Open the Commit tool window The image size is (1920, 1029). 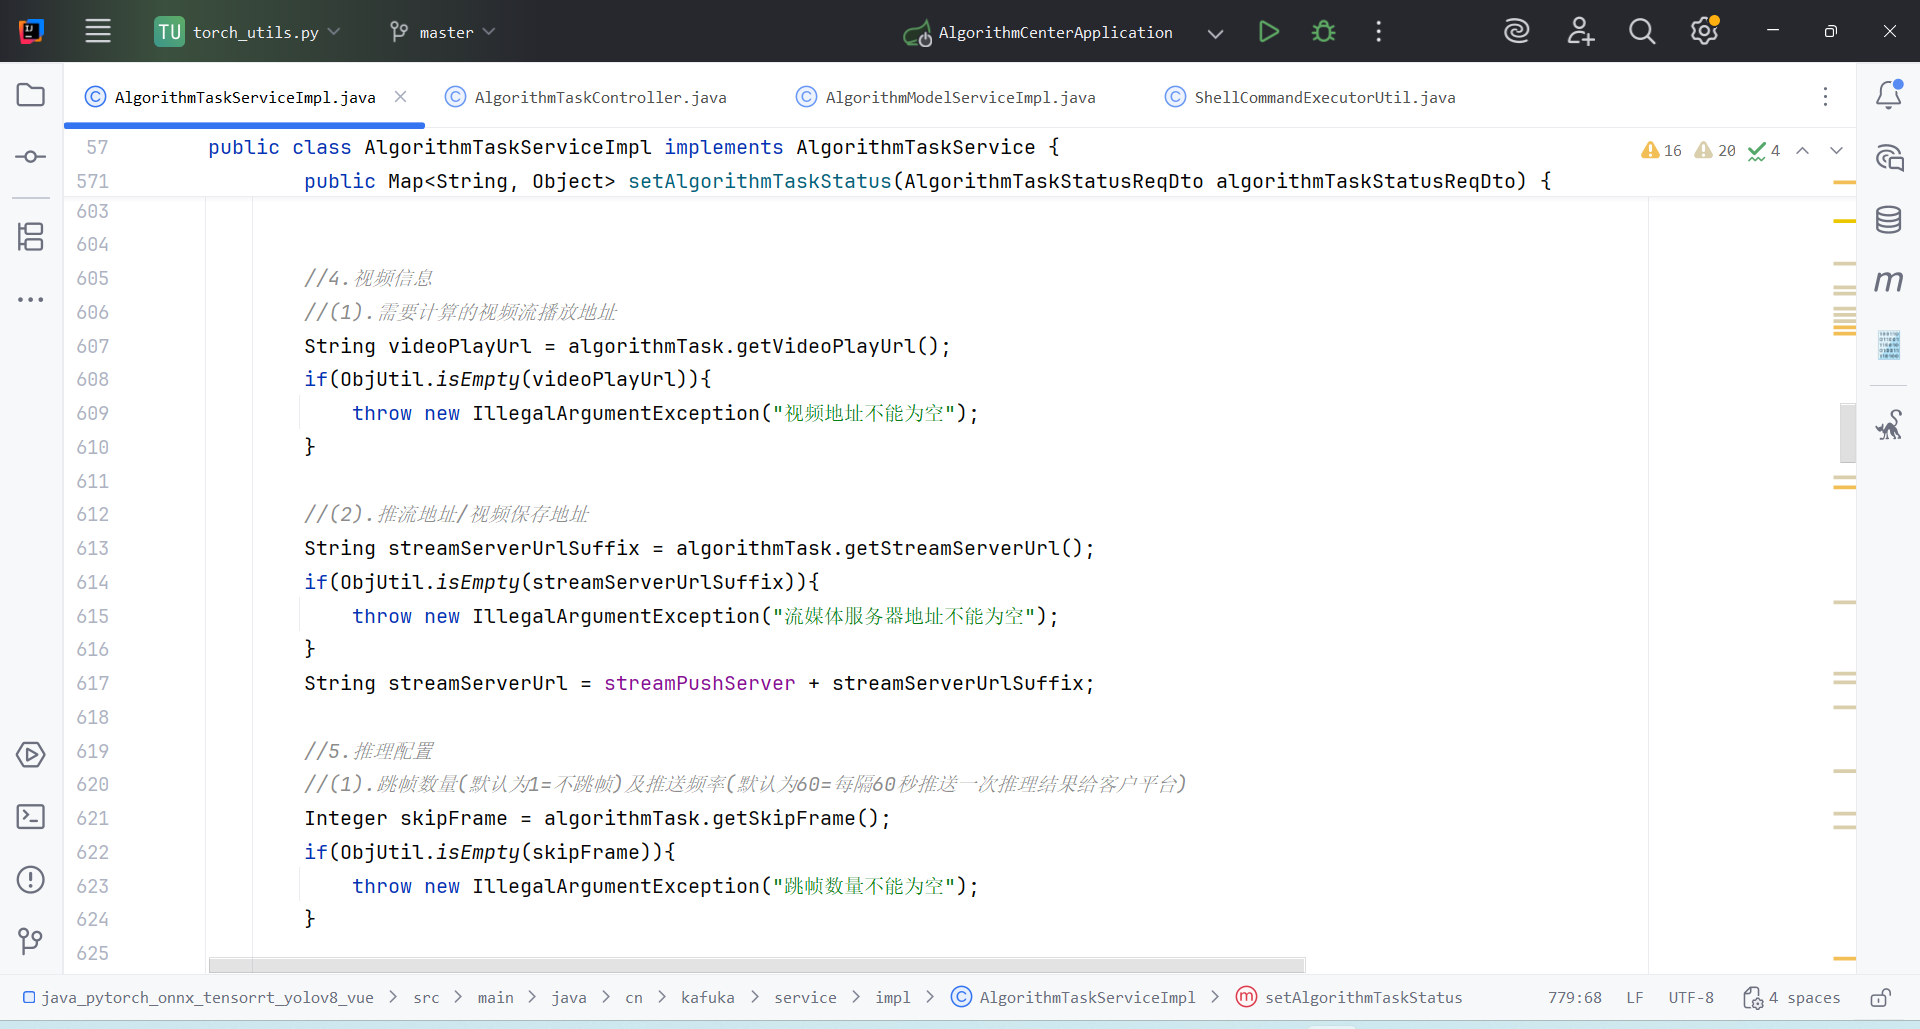coord(31,157)
